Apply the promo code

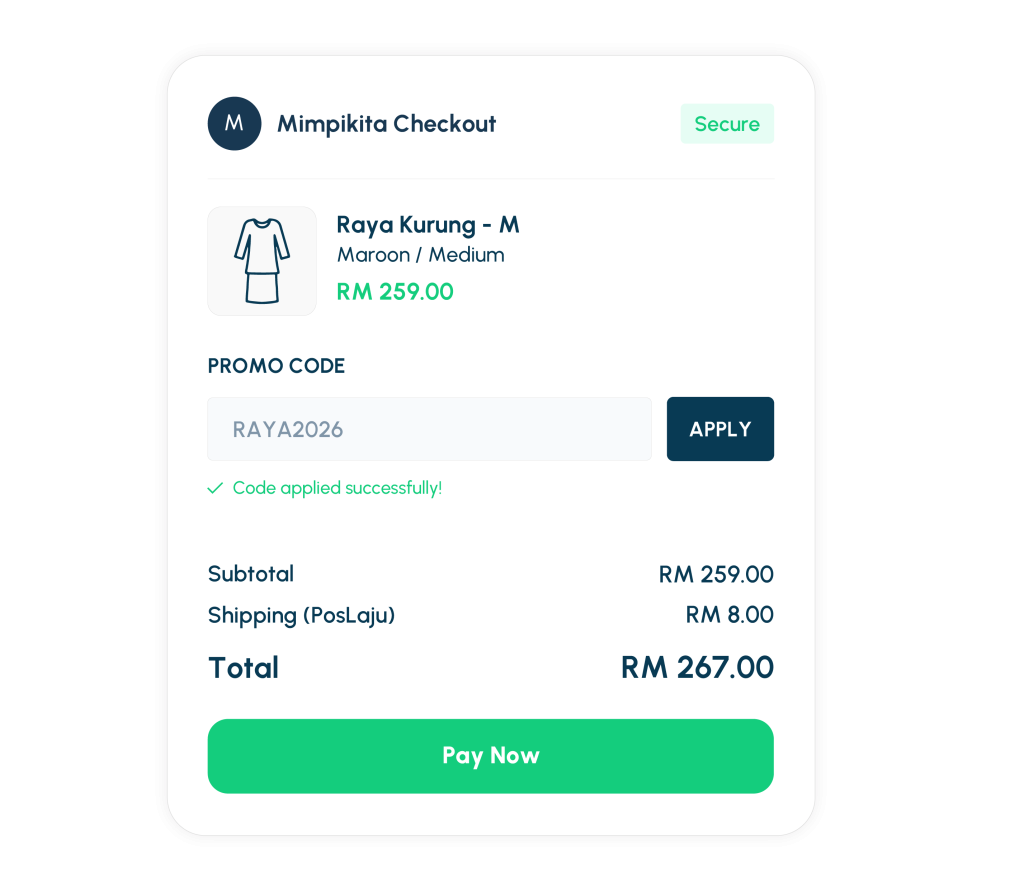(720, 429)
